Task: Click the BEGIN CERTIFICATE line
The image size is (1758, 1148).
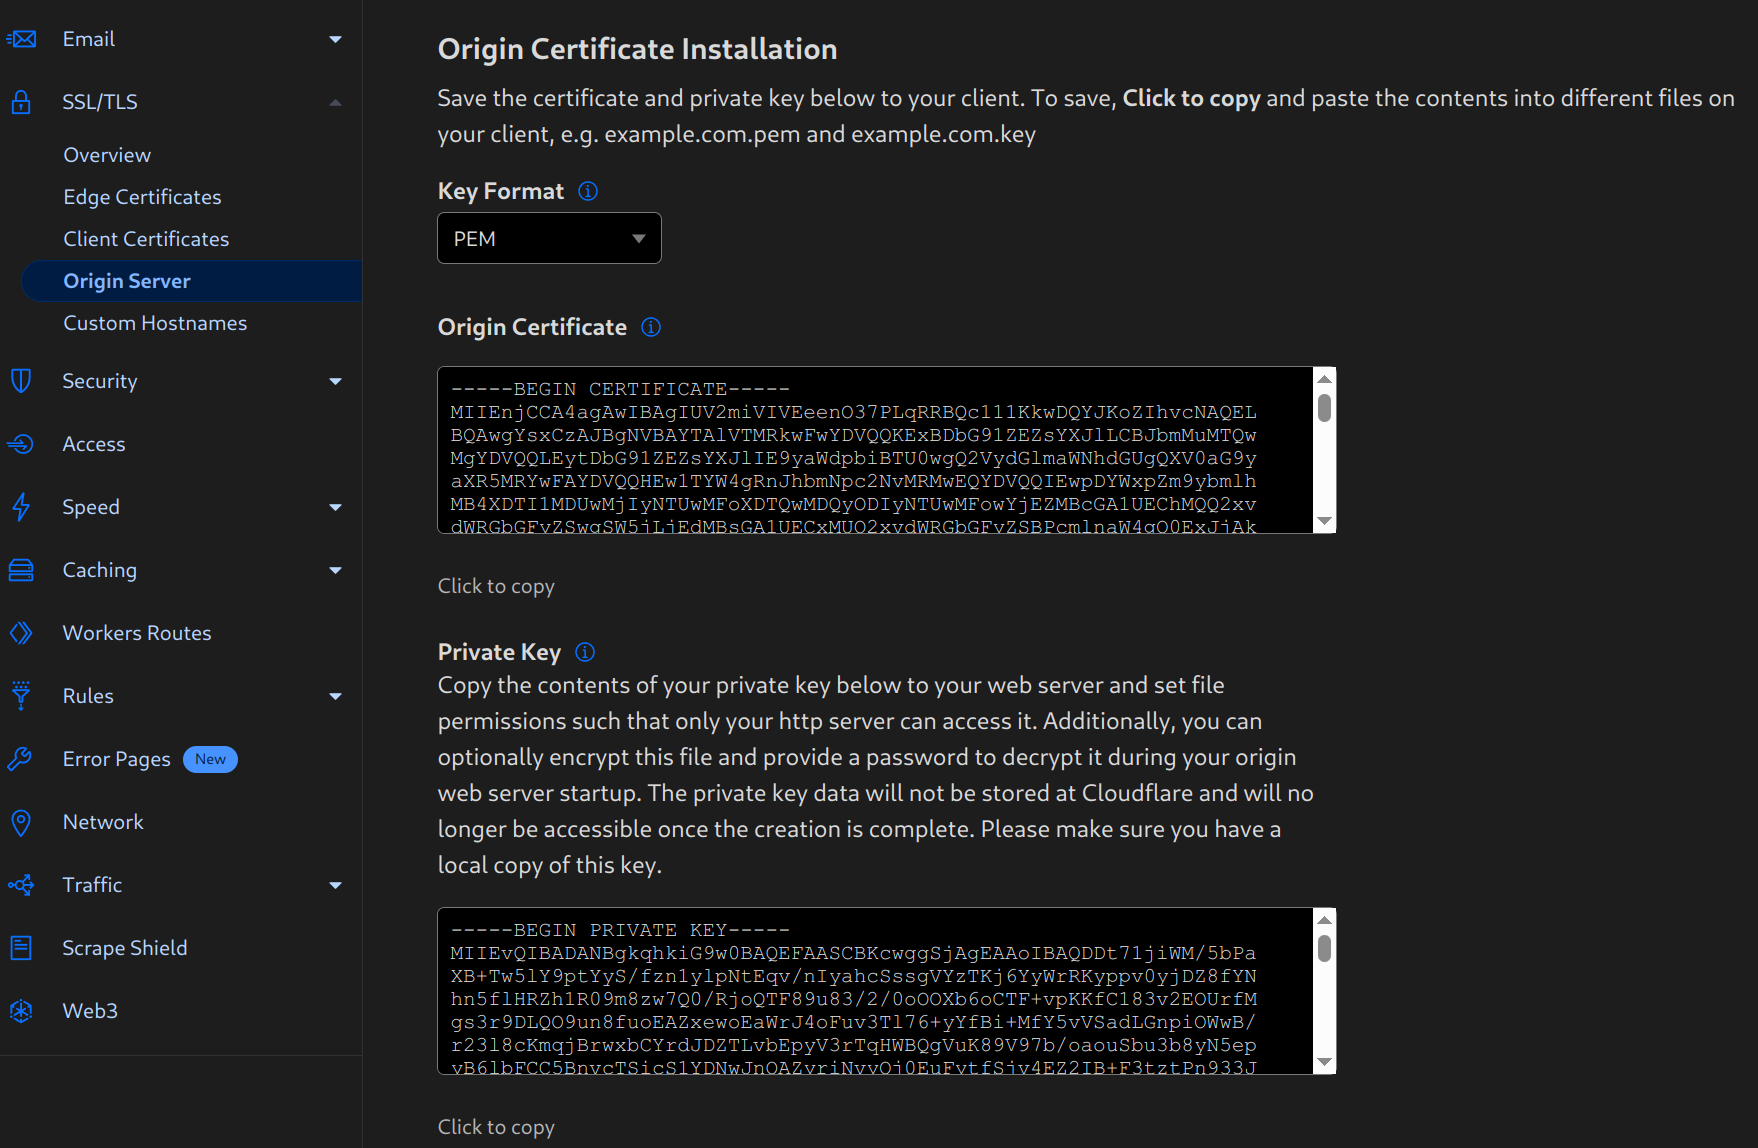Action: [x=620, y=389]
